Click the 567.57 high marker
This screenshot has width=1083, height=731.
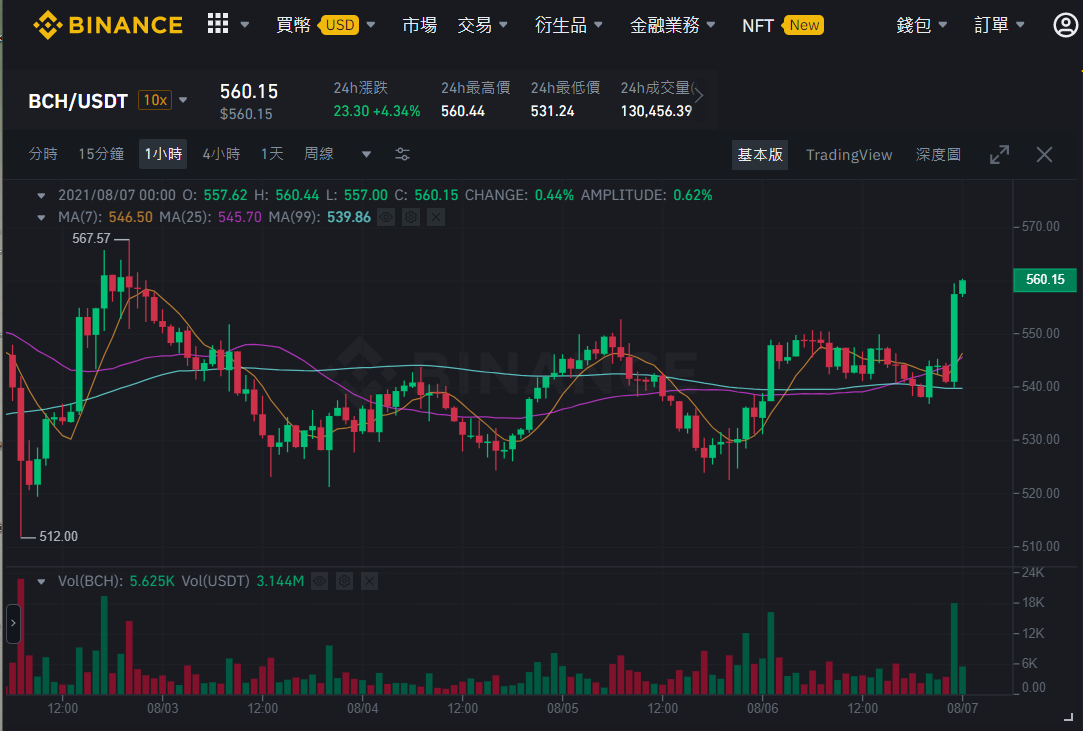(91, 238)
